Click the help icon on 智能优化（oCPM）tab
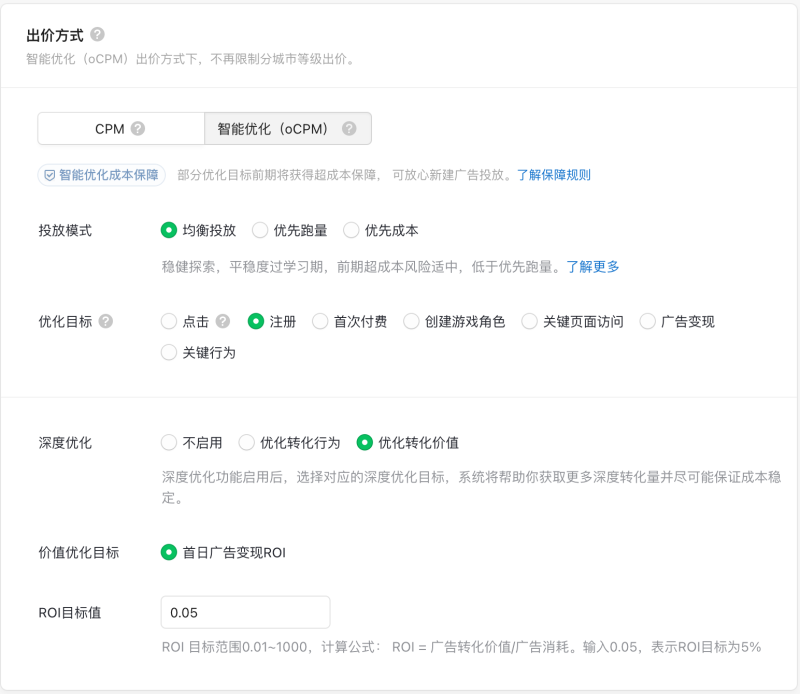The height and width of the screenshot is (694, 800). [x=349, y=128]
